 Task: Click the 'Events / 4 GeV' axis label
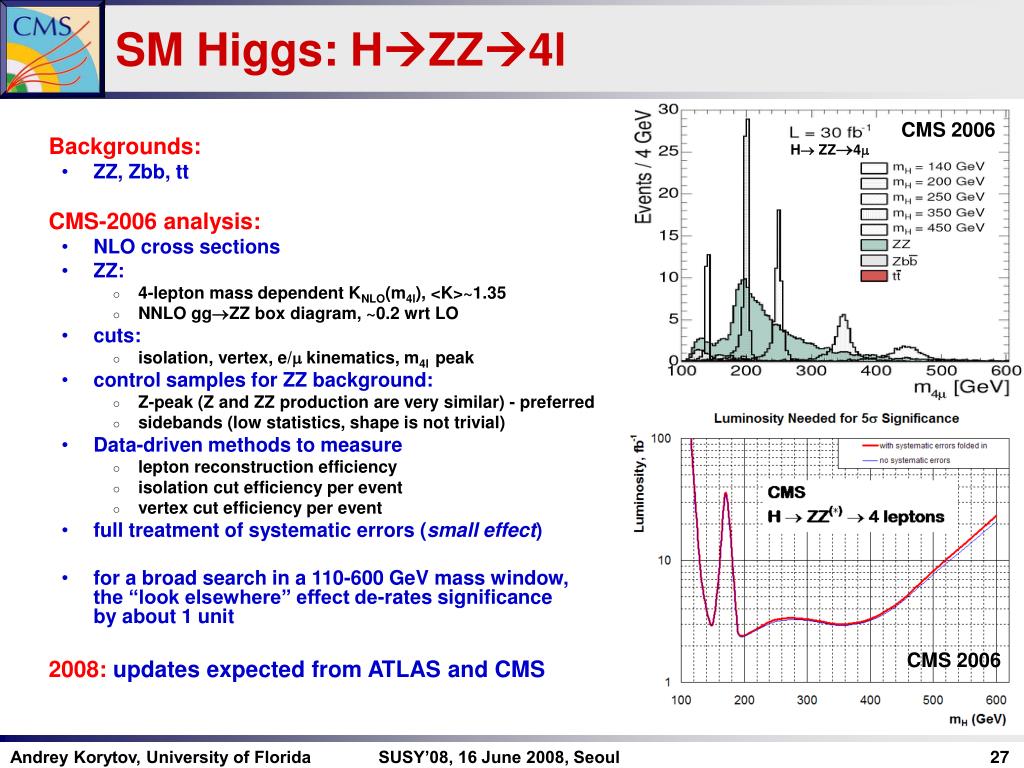644,167
